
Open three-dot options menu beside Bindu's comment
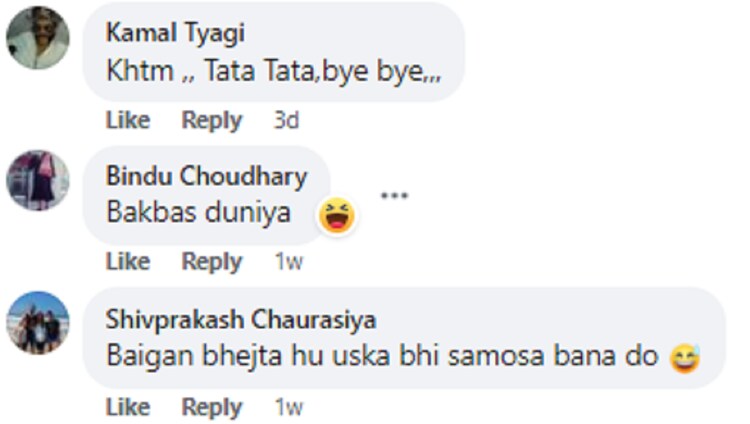pos(394,195)
